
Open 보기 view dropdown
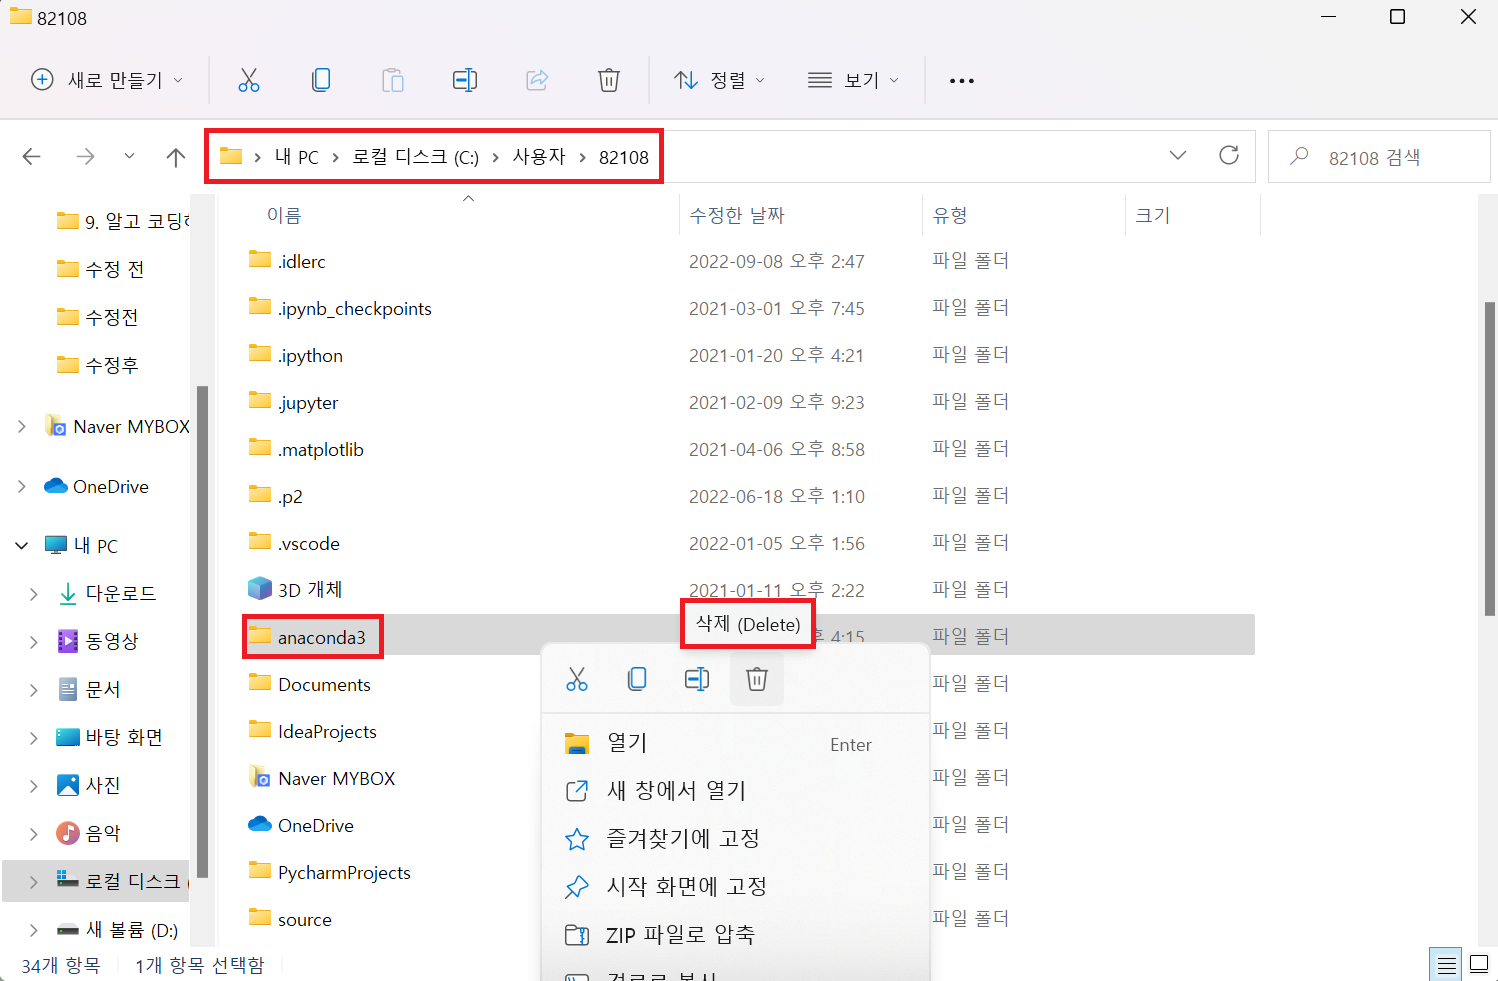[x=853, y=80]
